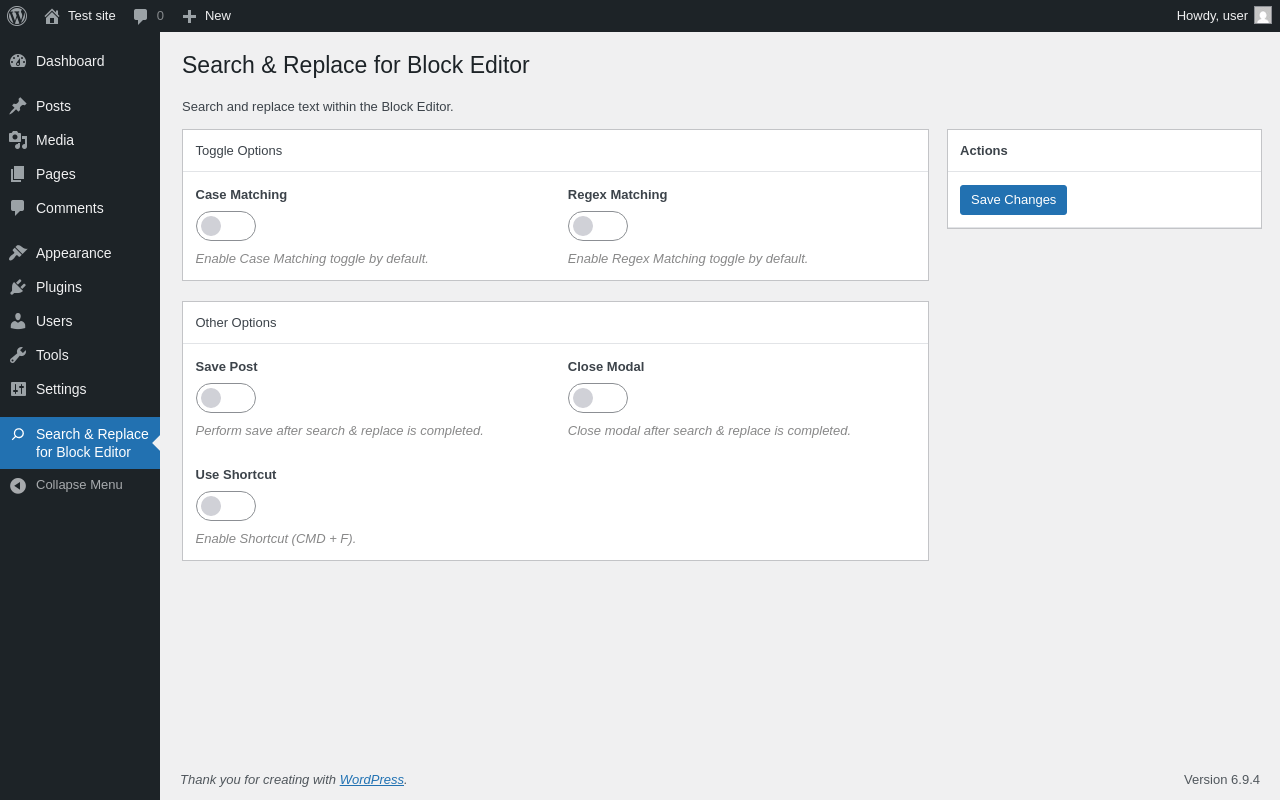Click the Save Changes button
1280x800 pixels.
1013,200
